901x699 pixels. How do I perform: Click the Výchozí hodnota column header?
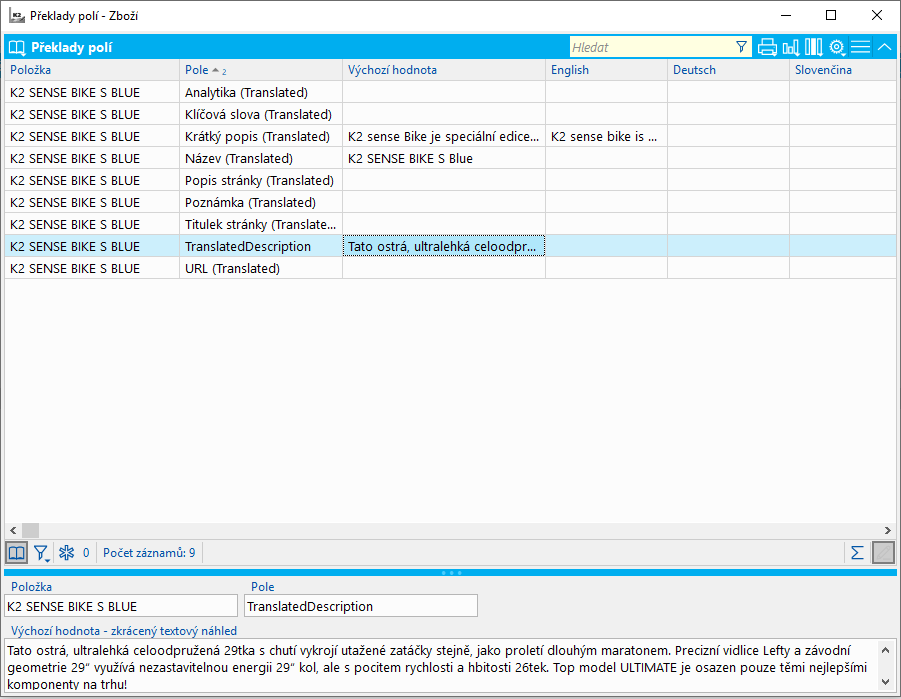pyautogui.click(x=444, y=70)
